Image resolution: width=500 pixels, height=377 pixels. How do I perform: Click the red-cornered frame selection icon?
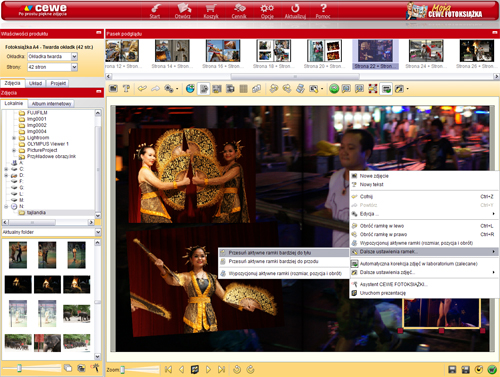373,89
